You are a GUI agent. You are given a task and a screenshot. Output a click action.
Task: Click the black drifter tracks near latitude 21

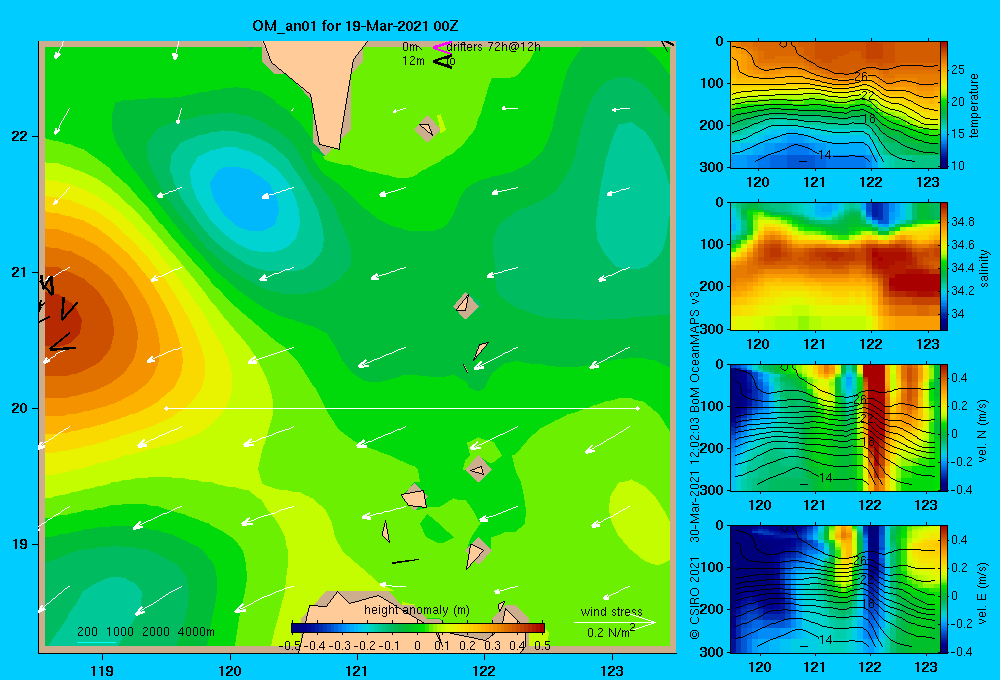coord(59,313)
